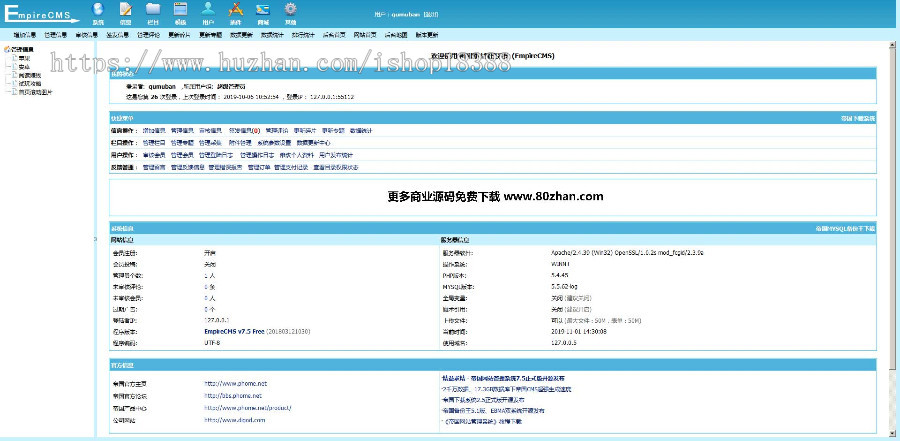The width and height of the screenshot is (900, 441).
Task: Click 后台地图 in the top submenu bar
Action: (396, 35)
